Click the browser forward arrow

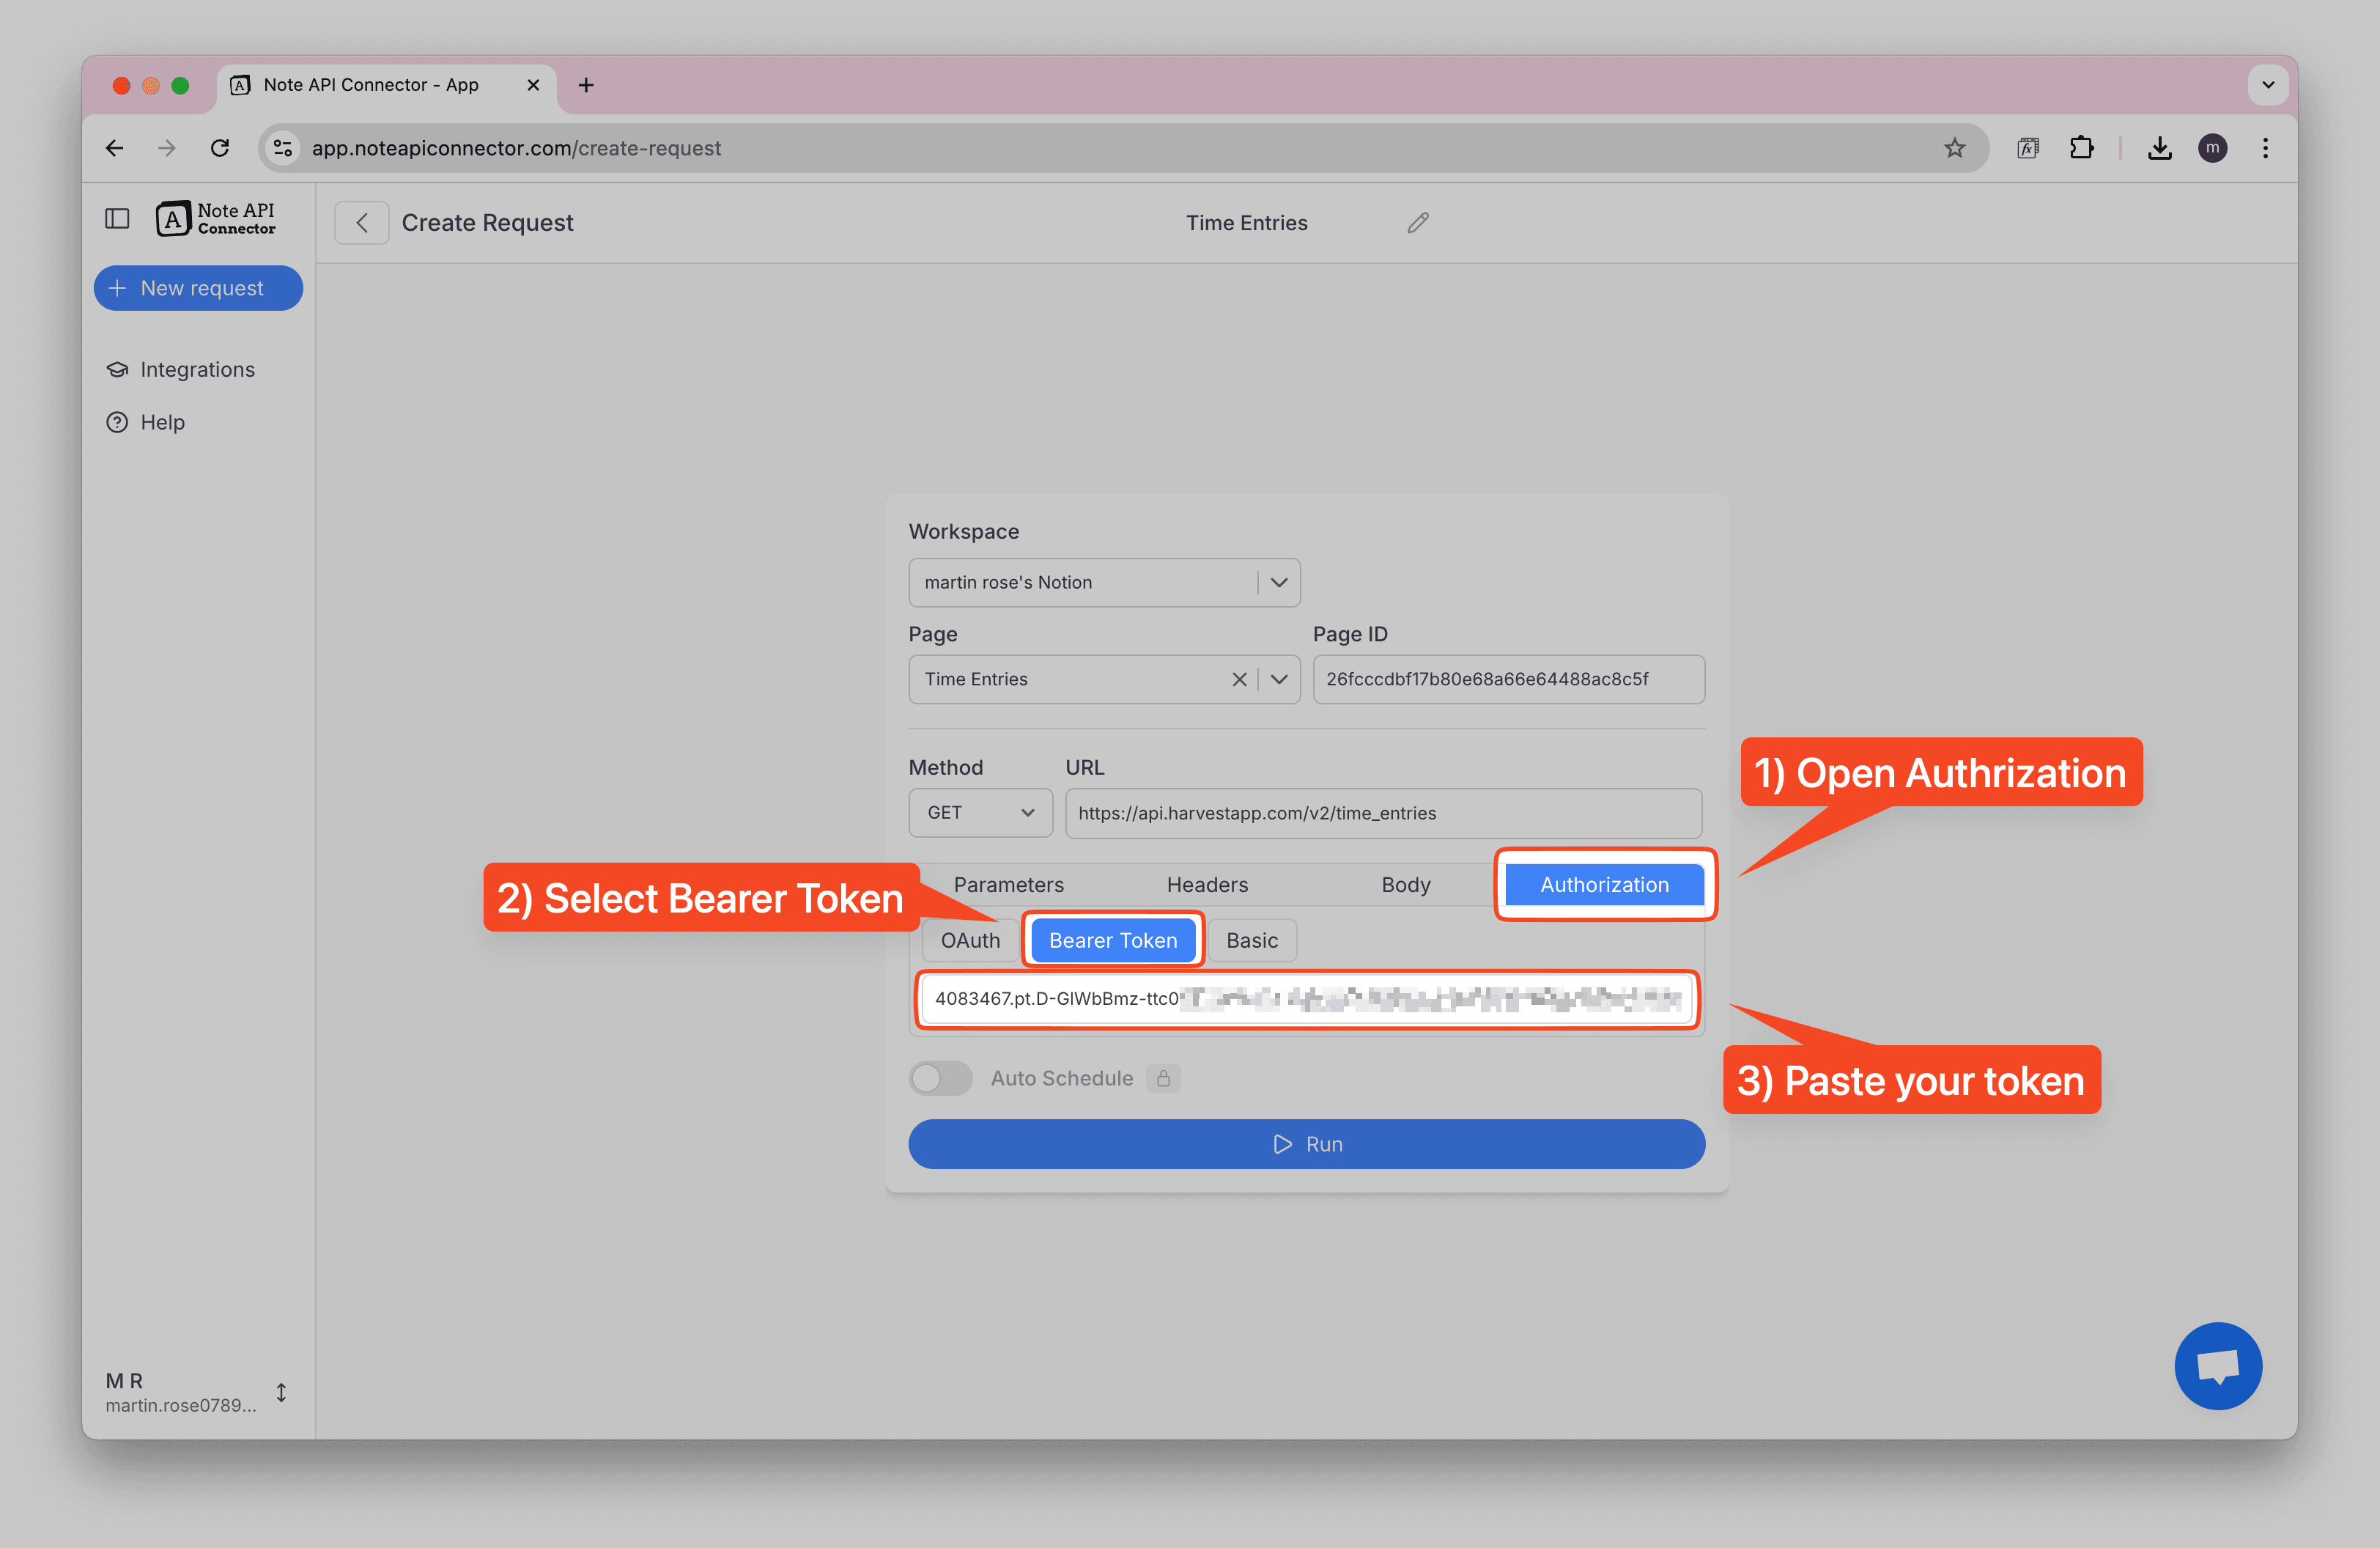(x=167, y=148)
